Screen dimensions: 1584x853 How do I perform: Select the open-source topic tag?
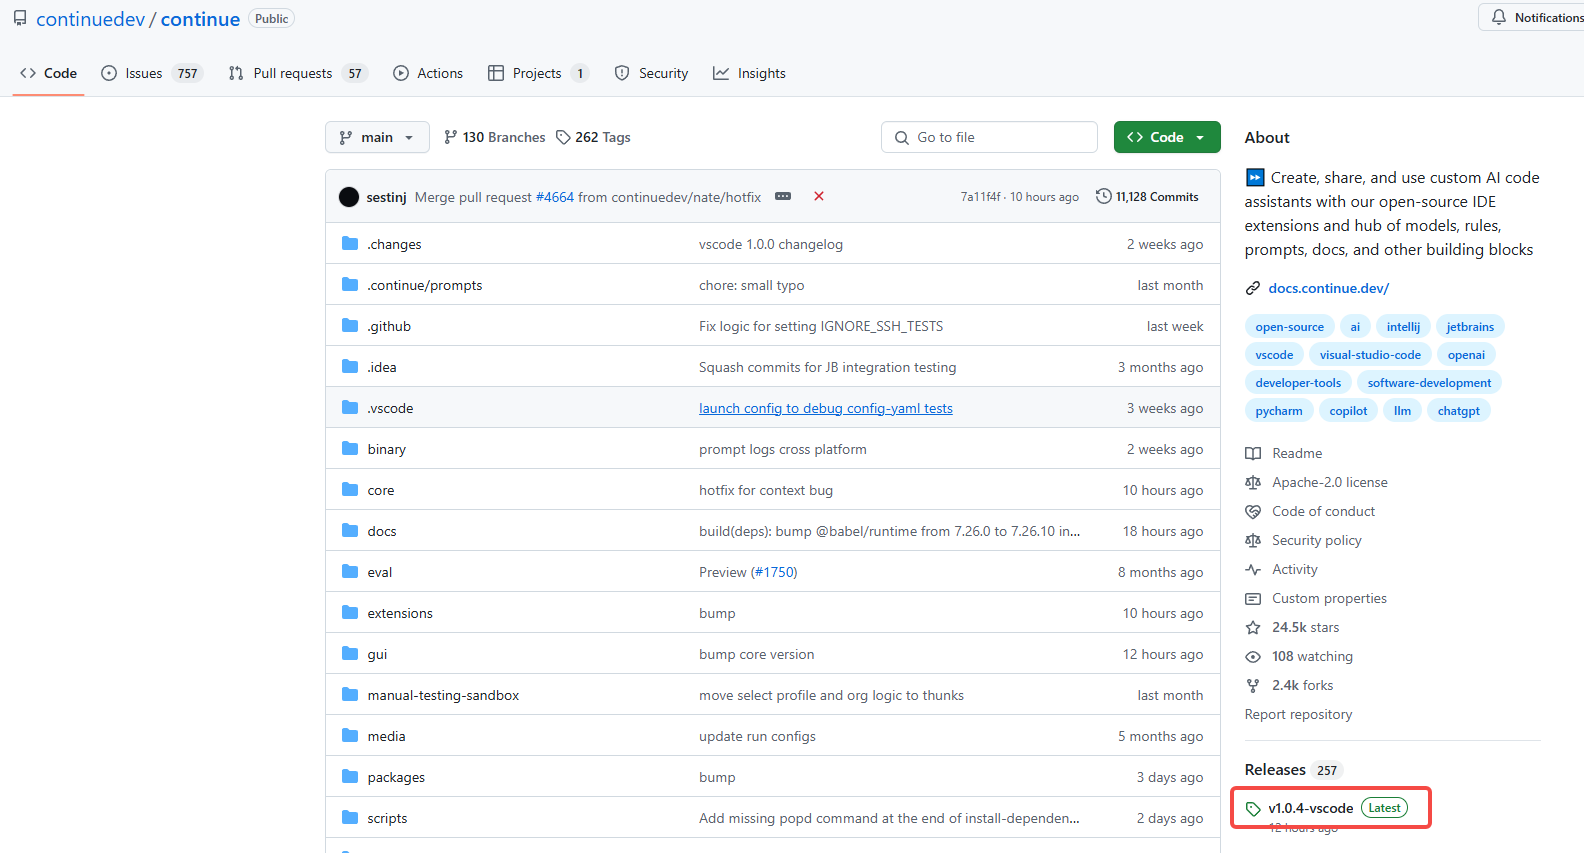coord(1289,327)
